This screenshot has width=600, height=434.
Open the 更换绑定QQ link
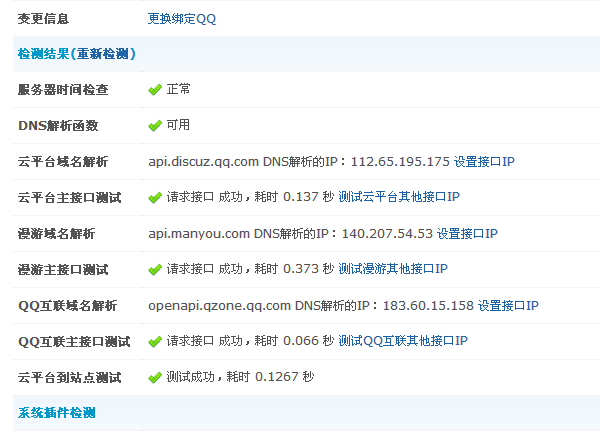point(182,18)
